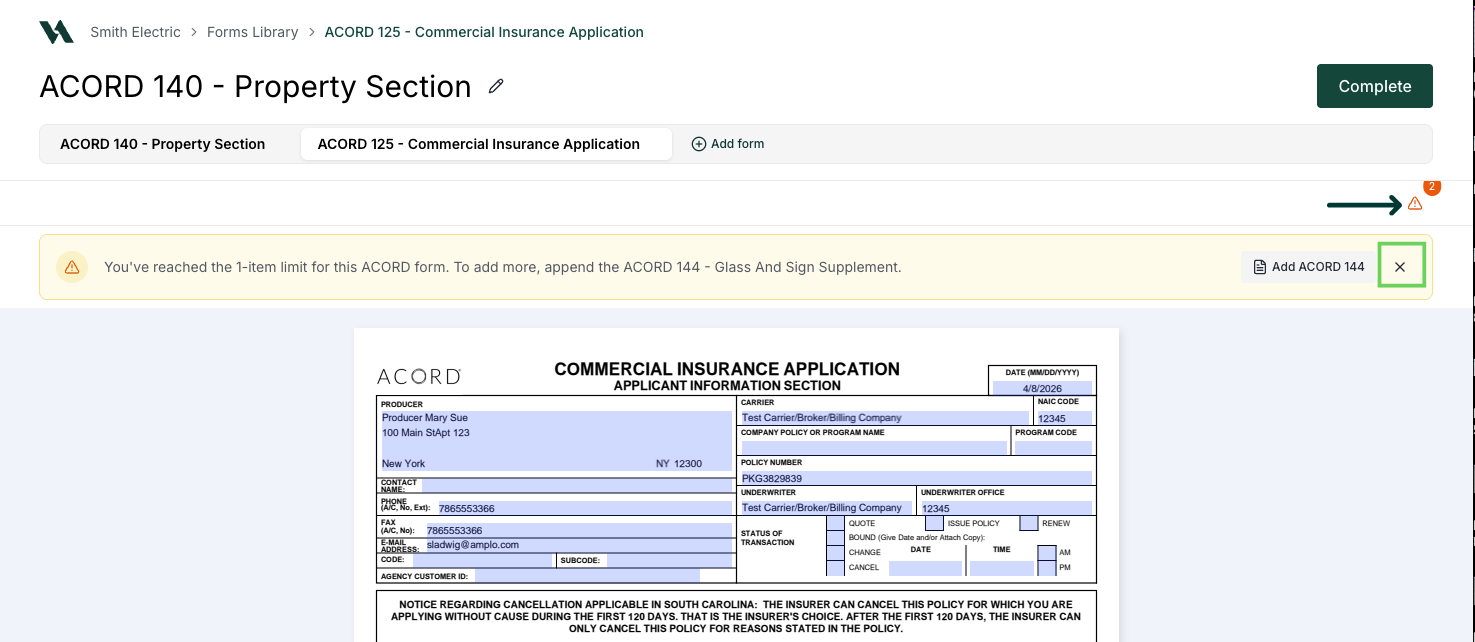Go to Forms Library breadcrumb
This screenshot has width=1475, height=642.
pos(253,32)
